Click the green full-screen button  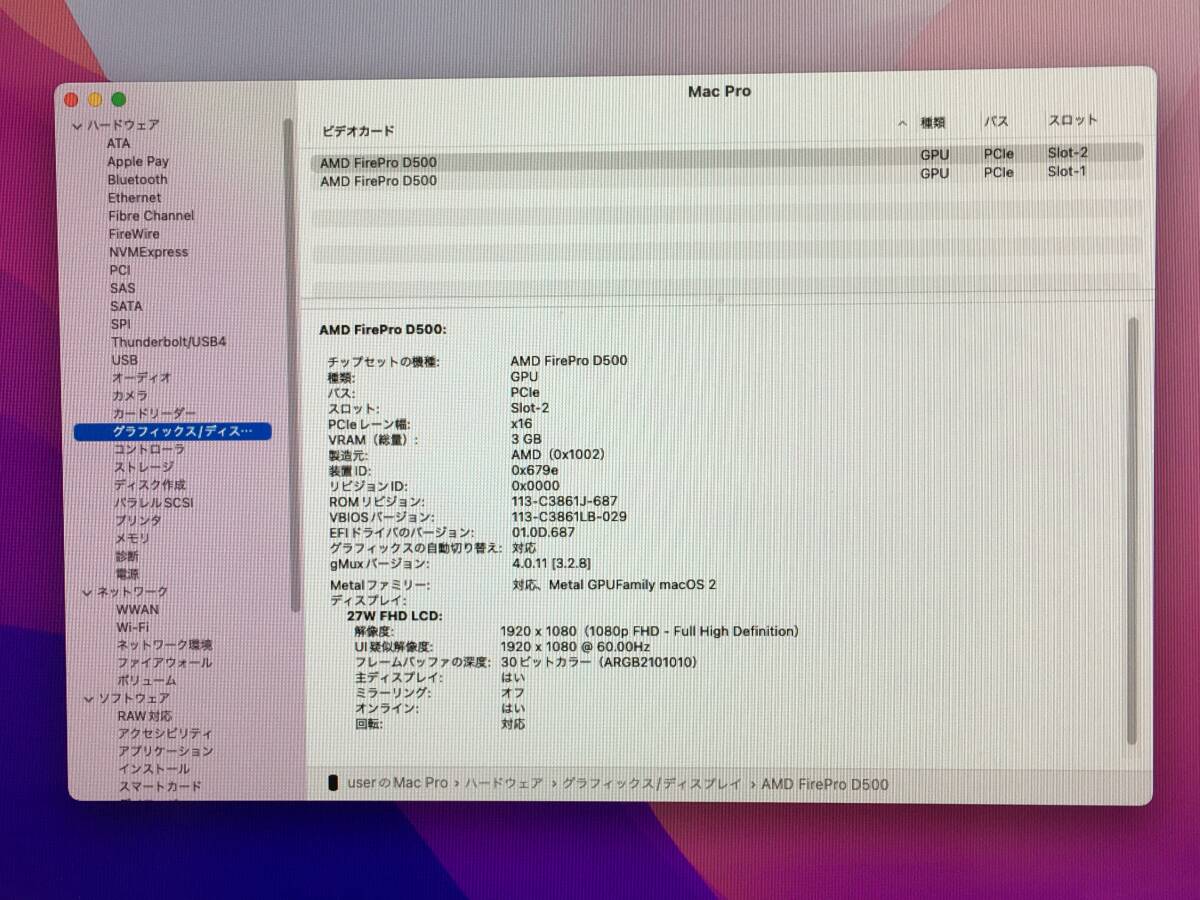point(119,99)
